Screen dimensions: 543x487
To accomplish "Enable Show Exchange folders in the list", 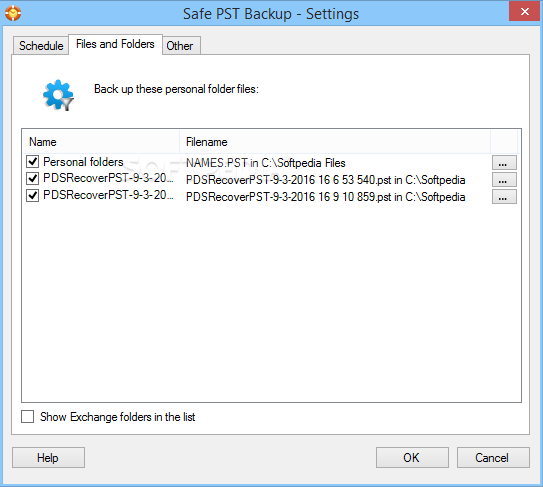I will [x=27, y=417].
